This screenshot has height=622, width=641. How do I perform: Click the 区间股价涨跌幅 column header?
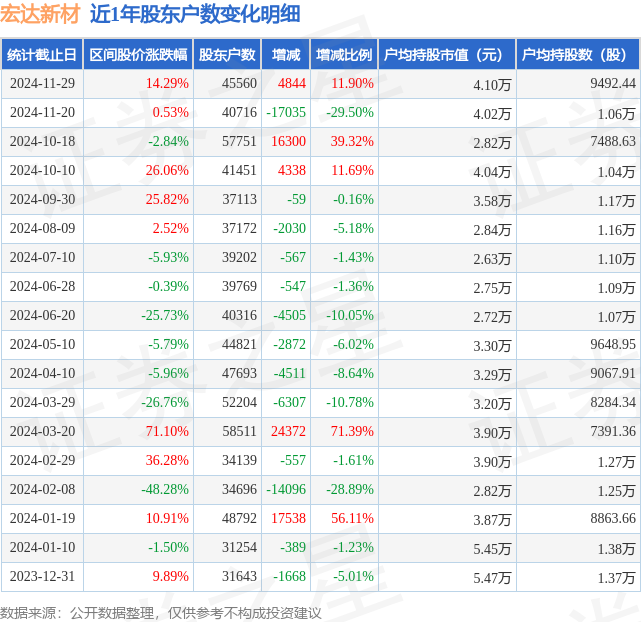click(138, 54)
